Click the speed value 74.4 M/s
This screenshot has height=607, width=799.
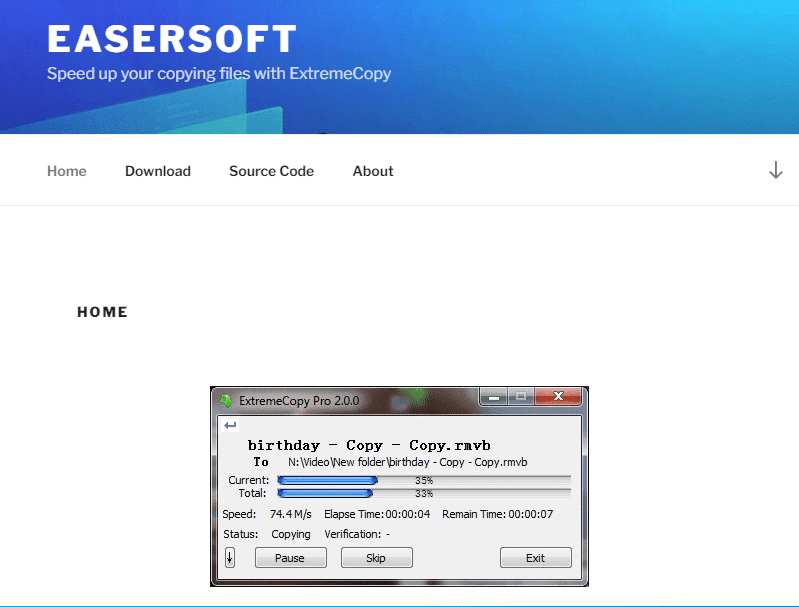(290, 514)
